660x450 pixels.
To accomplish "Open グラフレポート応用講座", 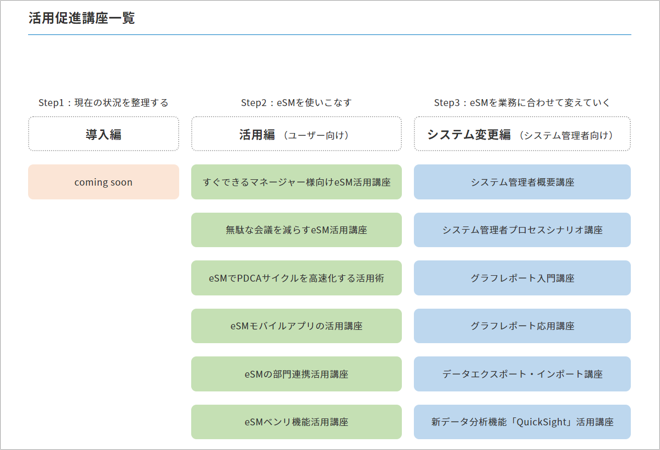I will click(522, 326).
